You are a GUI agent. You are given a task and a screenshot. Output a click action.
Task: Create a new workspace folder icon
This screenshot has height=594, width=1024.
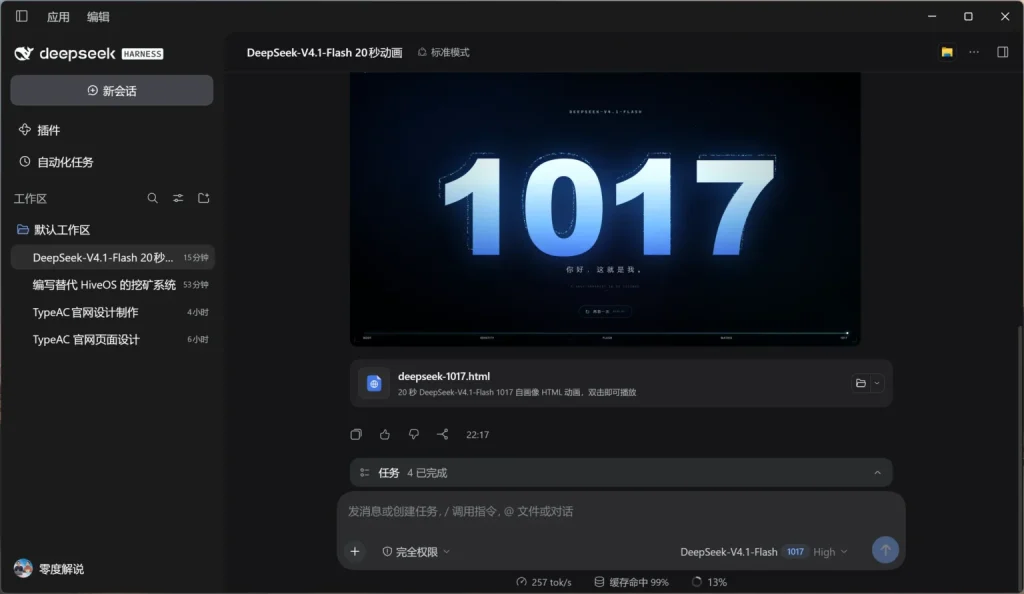pos(204,198)
